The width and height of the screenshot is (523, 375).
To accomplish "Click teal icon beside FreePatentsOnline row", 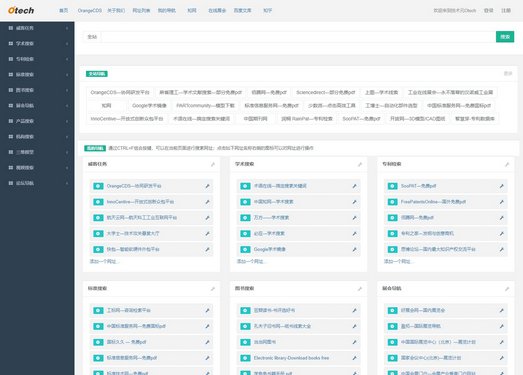I will tap(392, 202).
